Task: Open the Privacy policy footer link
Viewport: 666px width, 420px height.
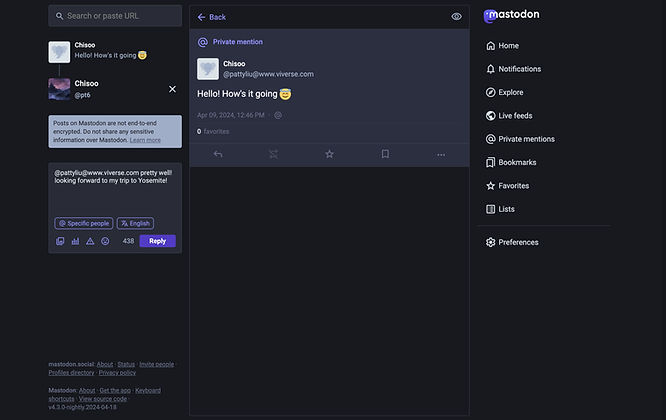Action: (x=117, y=373)
